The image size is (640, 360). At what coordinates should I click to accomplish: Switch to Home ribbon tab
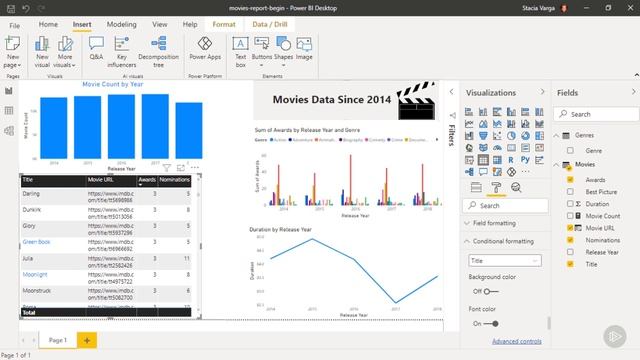[x=48, y=24]
